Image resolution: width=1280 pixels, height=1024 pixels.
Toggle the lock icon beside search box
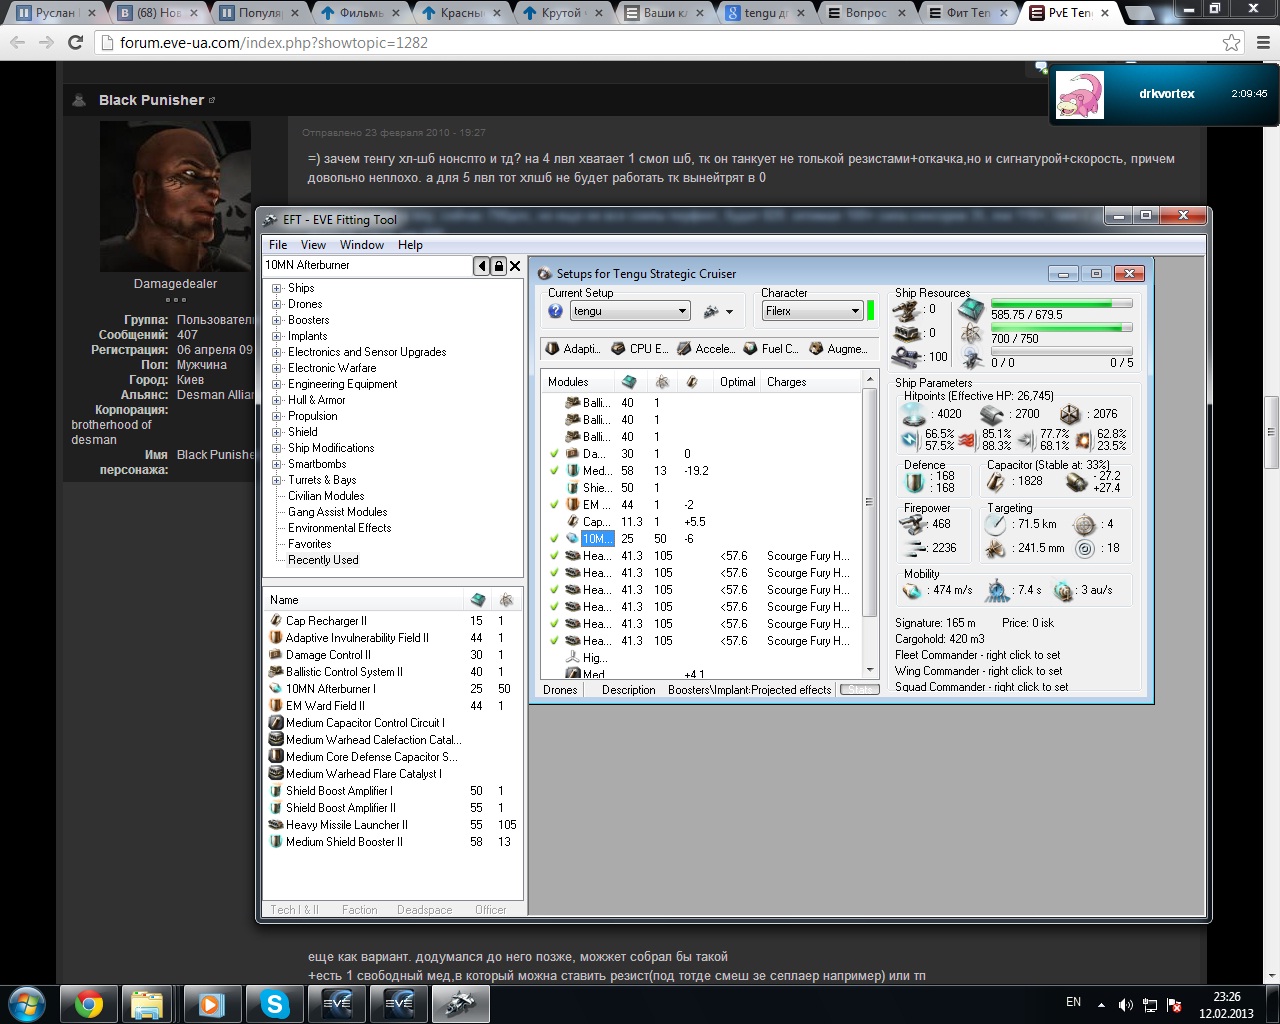point(498,265)
